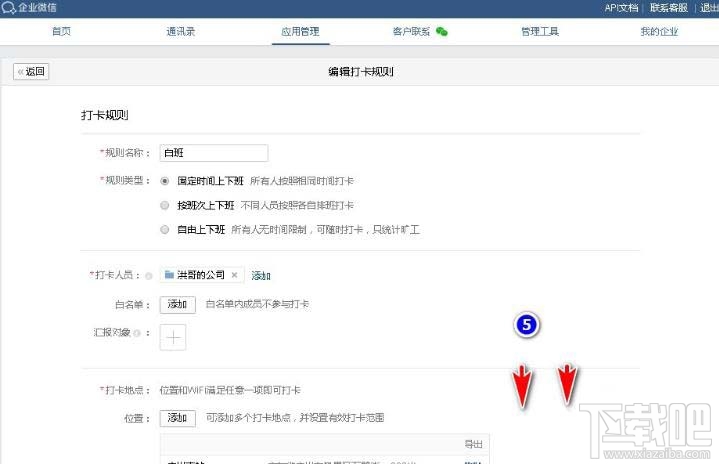Click 添加 button for 白名单
The width and height of the screenshot is (719, 464).
click(x=177, y=304)
